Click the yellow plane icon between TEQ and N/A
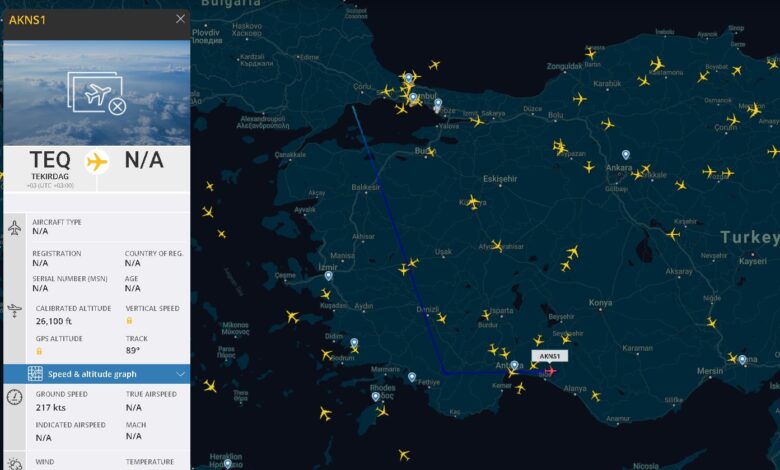The height and width of the screenshot is (470, 780). 97,162
